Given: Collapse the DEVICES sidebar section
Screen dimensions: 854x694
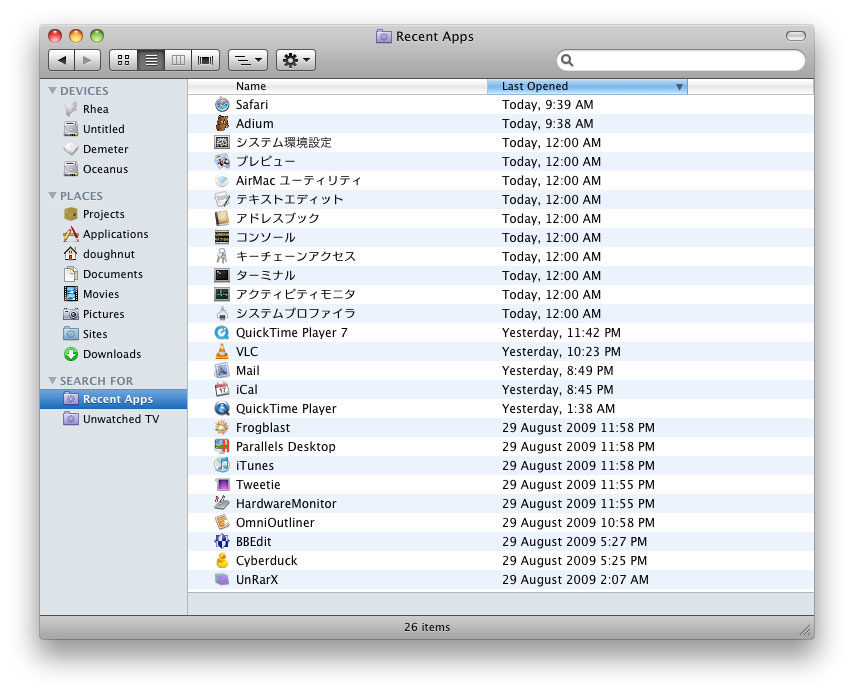Looking at the screenshot, I should click(53, 91).
